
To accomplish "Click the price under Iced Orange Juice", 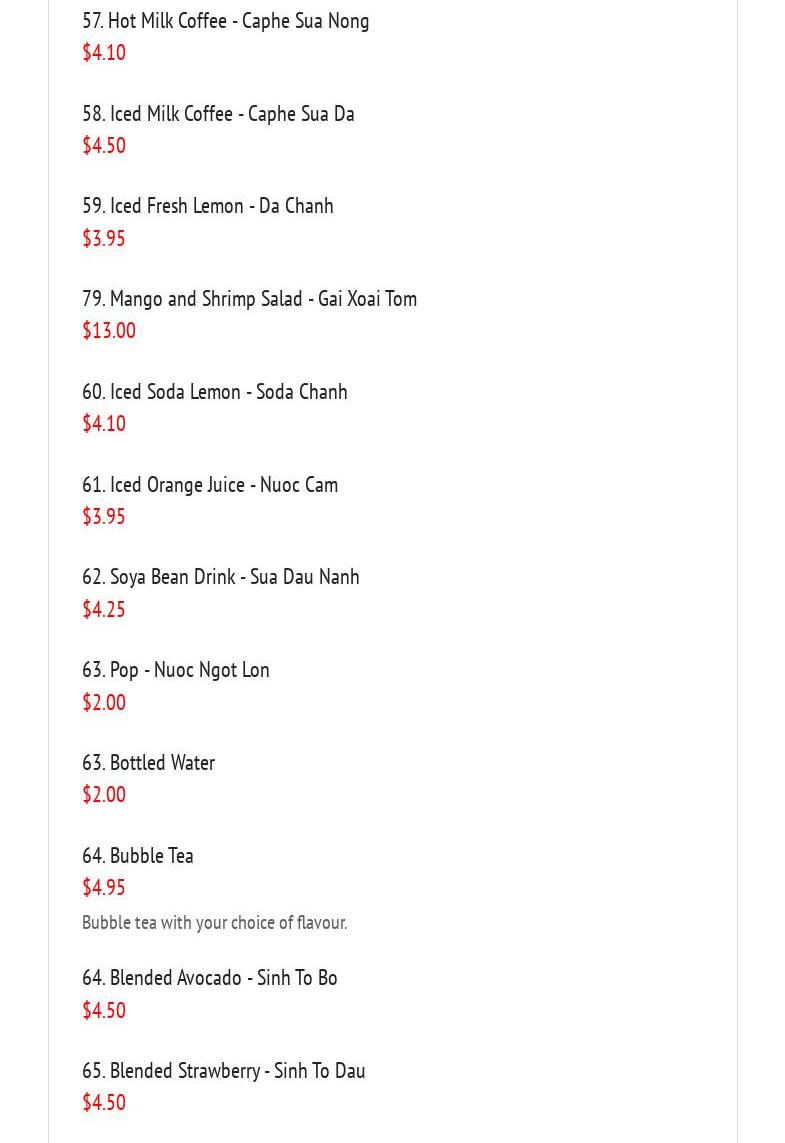I will pos(103,517).
